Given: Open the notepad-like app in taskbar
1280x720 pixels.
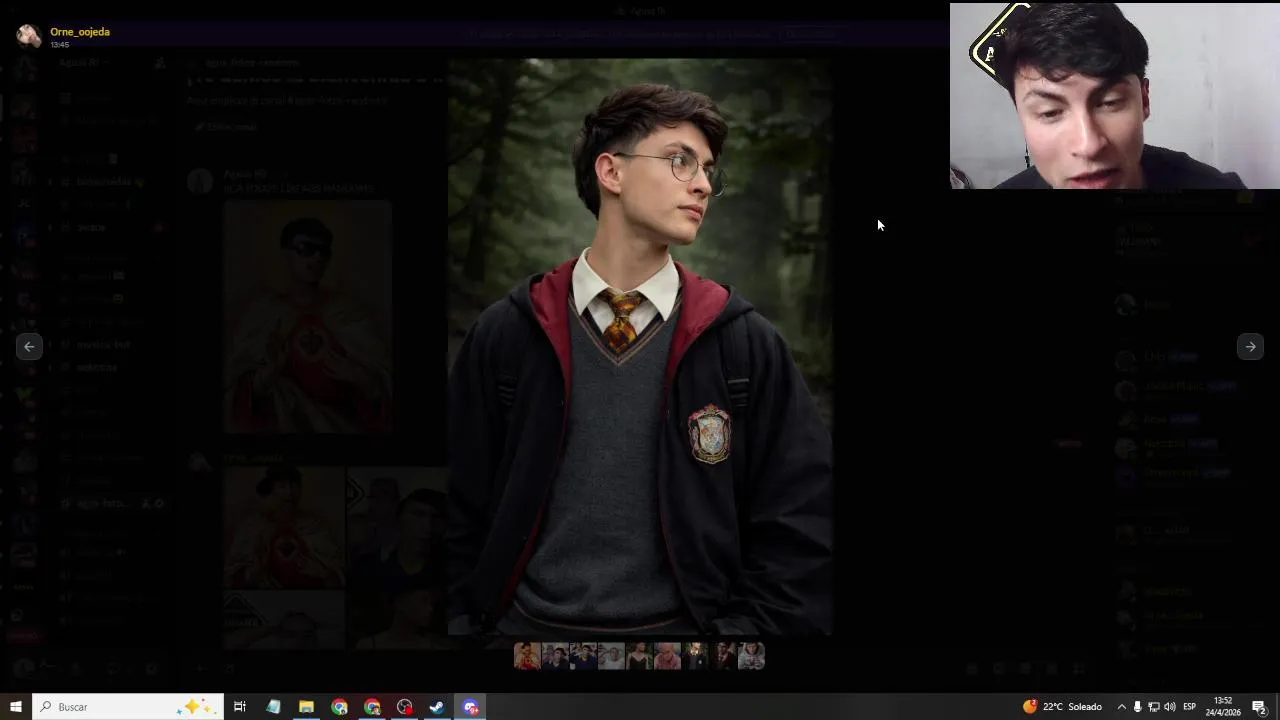Looking at the screenshot, I should [273, 707].
